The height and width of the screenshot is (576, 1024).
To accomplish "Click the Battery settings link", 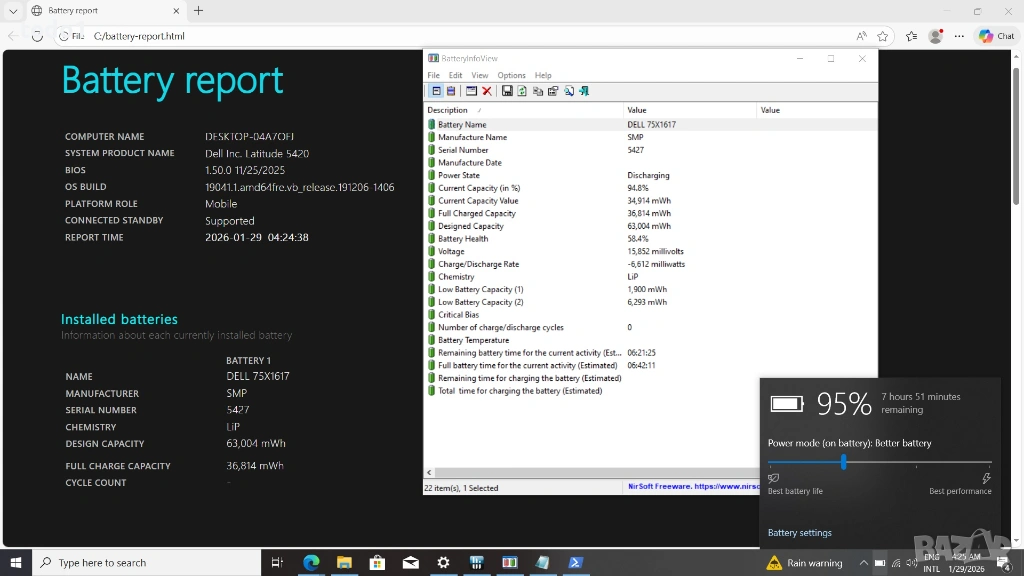I will tap(799, 533).
